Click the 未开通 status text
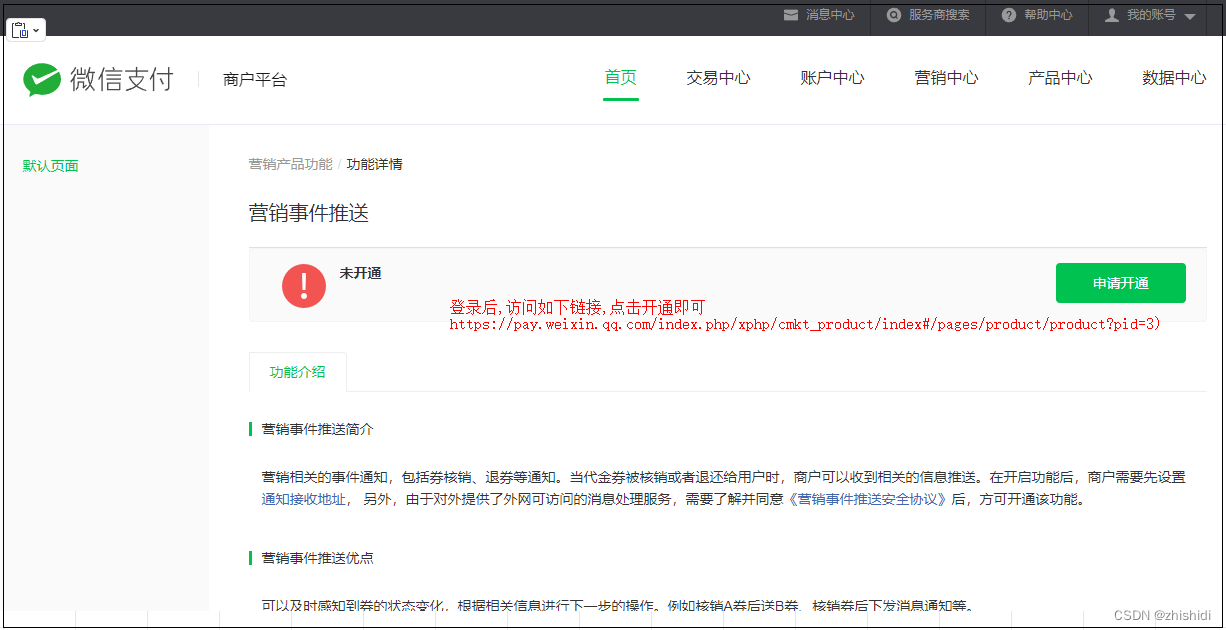The image size is (1226, 630). point(360,273)
